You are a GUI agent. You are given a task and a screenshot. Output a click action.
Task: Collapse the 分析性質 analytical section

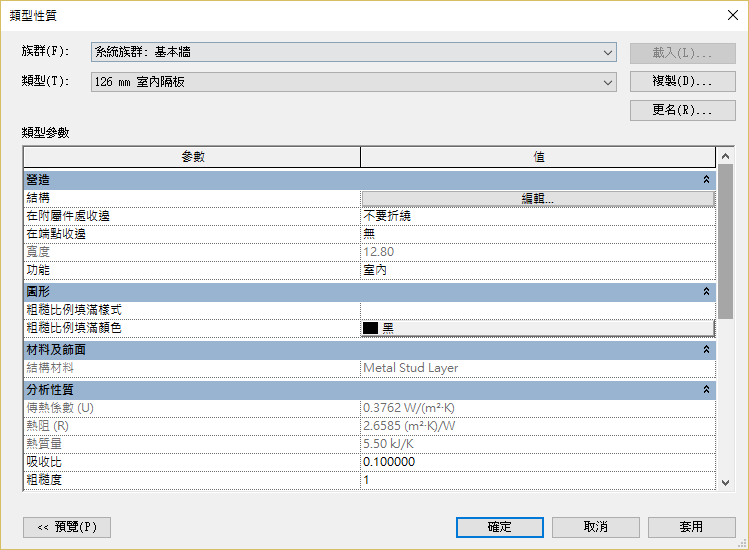pyautogui.click(x=706, y=390)
